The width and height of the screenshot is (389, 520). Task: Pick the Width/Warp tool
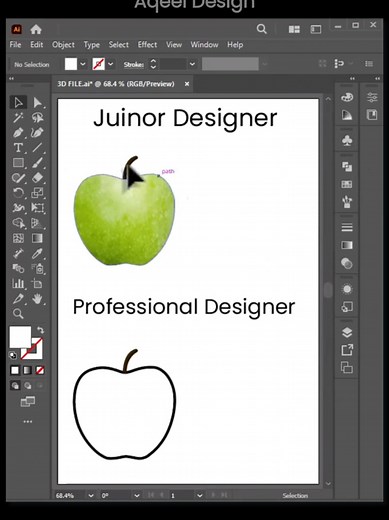point(18,208)
